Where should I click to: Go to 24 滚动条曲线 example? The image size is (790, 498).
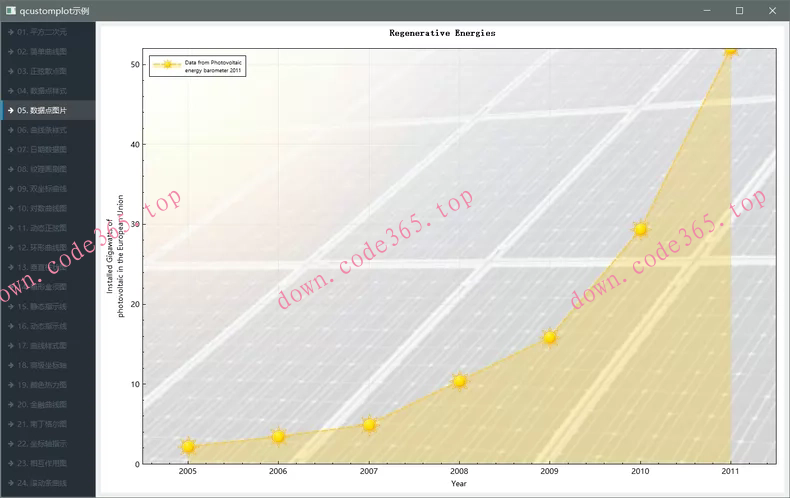[48, 482]
